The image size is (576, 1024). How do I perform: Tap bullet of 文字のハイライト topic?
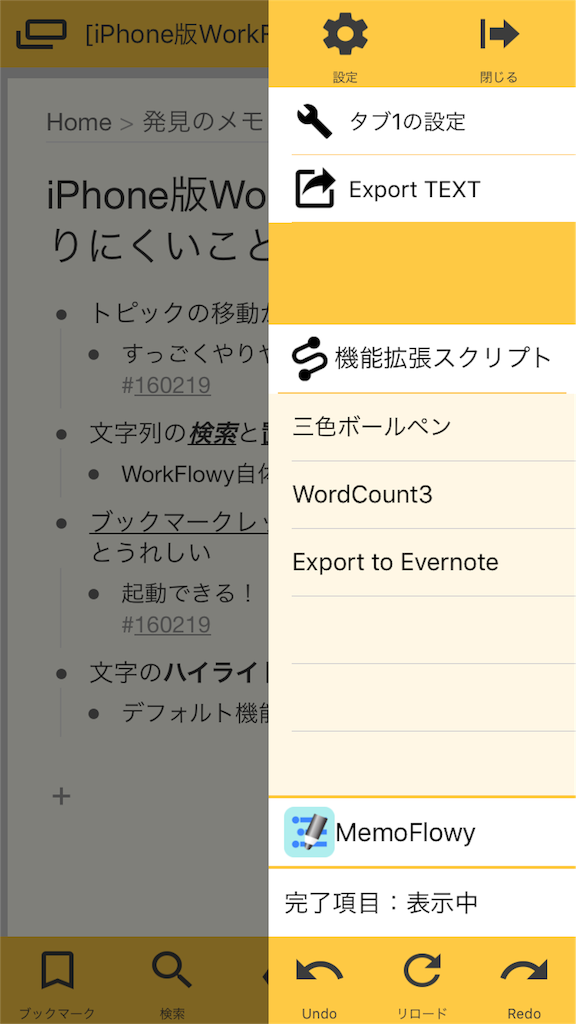click(62, 673)
